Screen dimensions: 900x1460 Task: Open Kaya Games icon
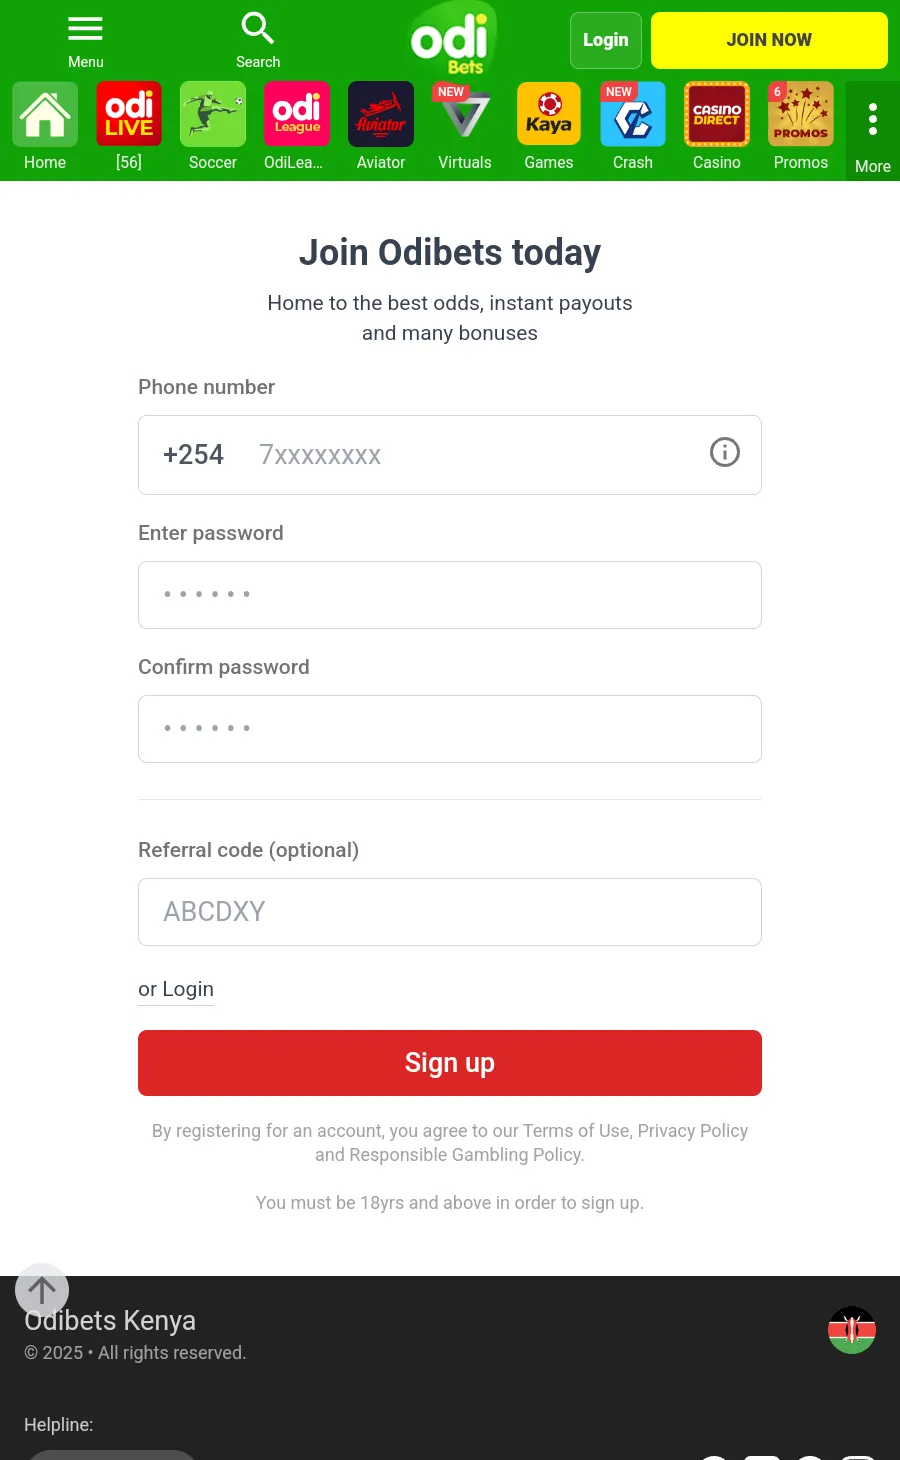(x=549, y=114)
